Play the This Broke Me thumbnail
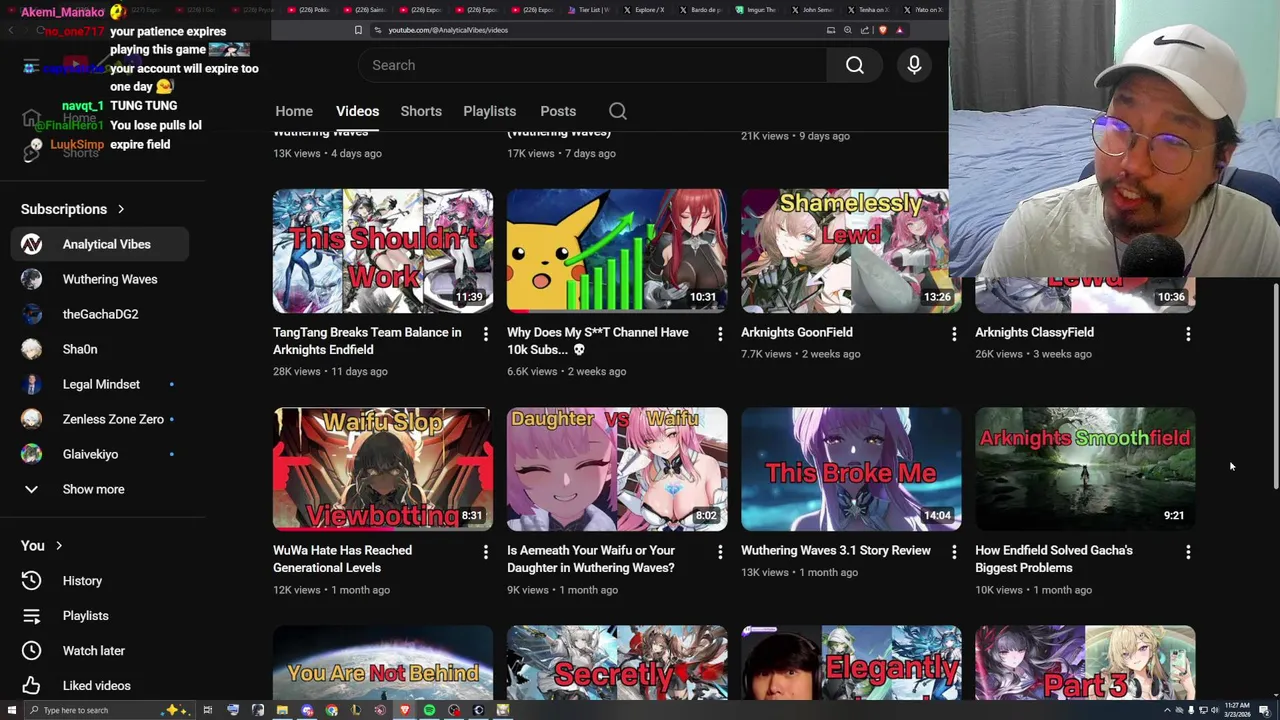 coord(851,469)
